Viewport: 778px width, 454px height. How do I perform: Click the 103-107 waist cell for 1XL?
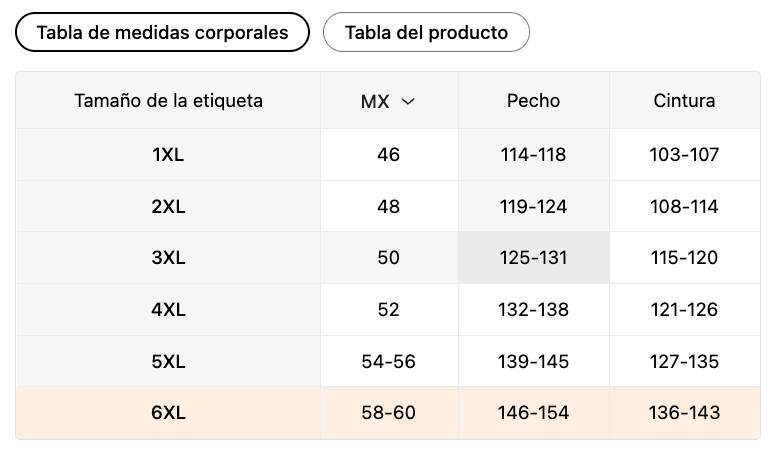(x=684, y=155)
